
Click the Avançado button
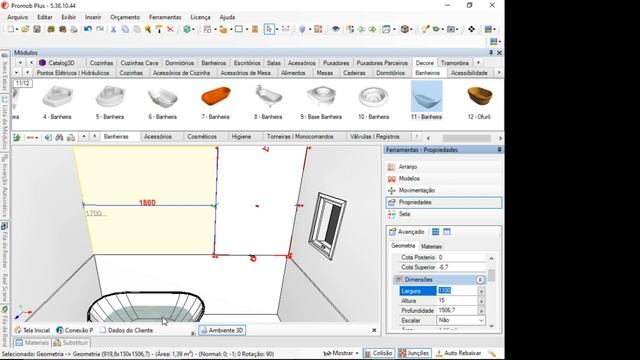coord(407,232)
